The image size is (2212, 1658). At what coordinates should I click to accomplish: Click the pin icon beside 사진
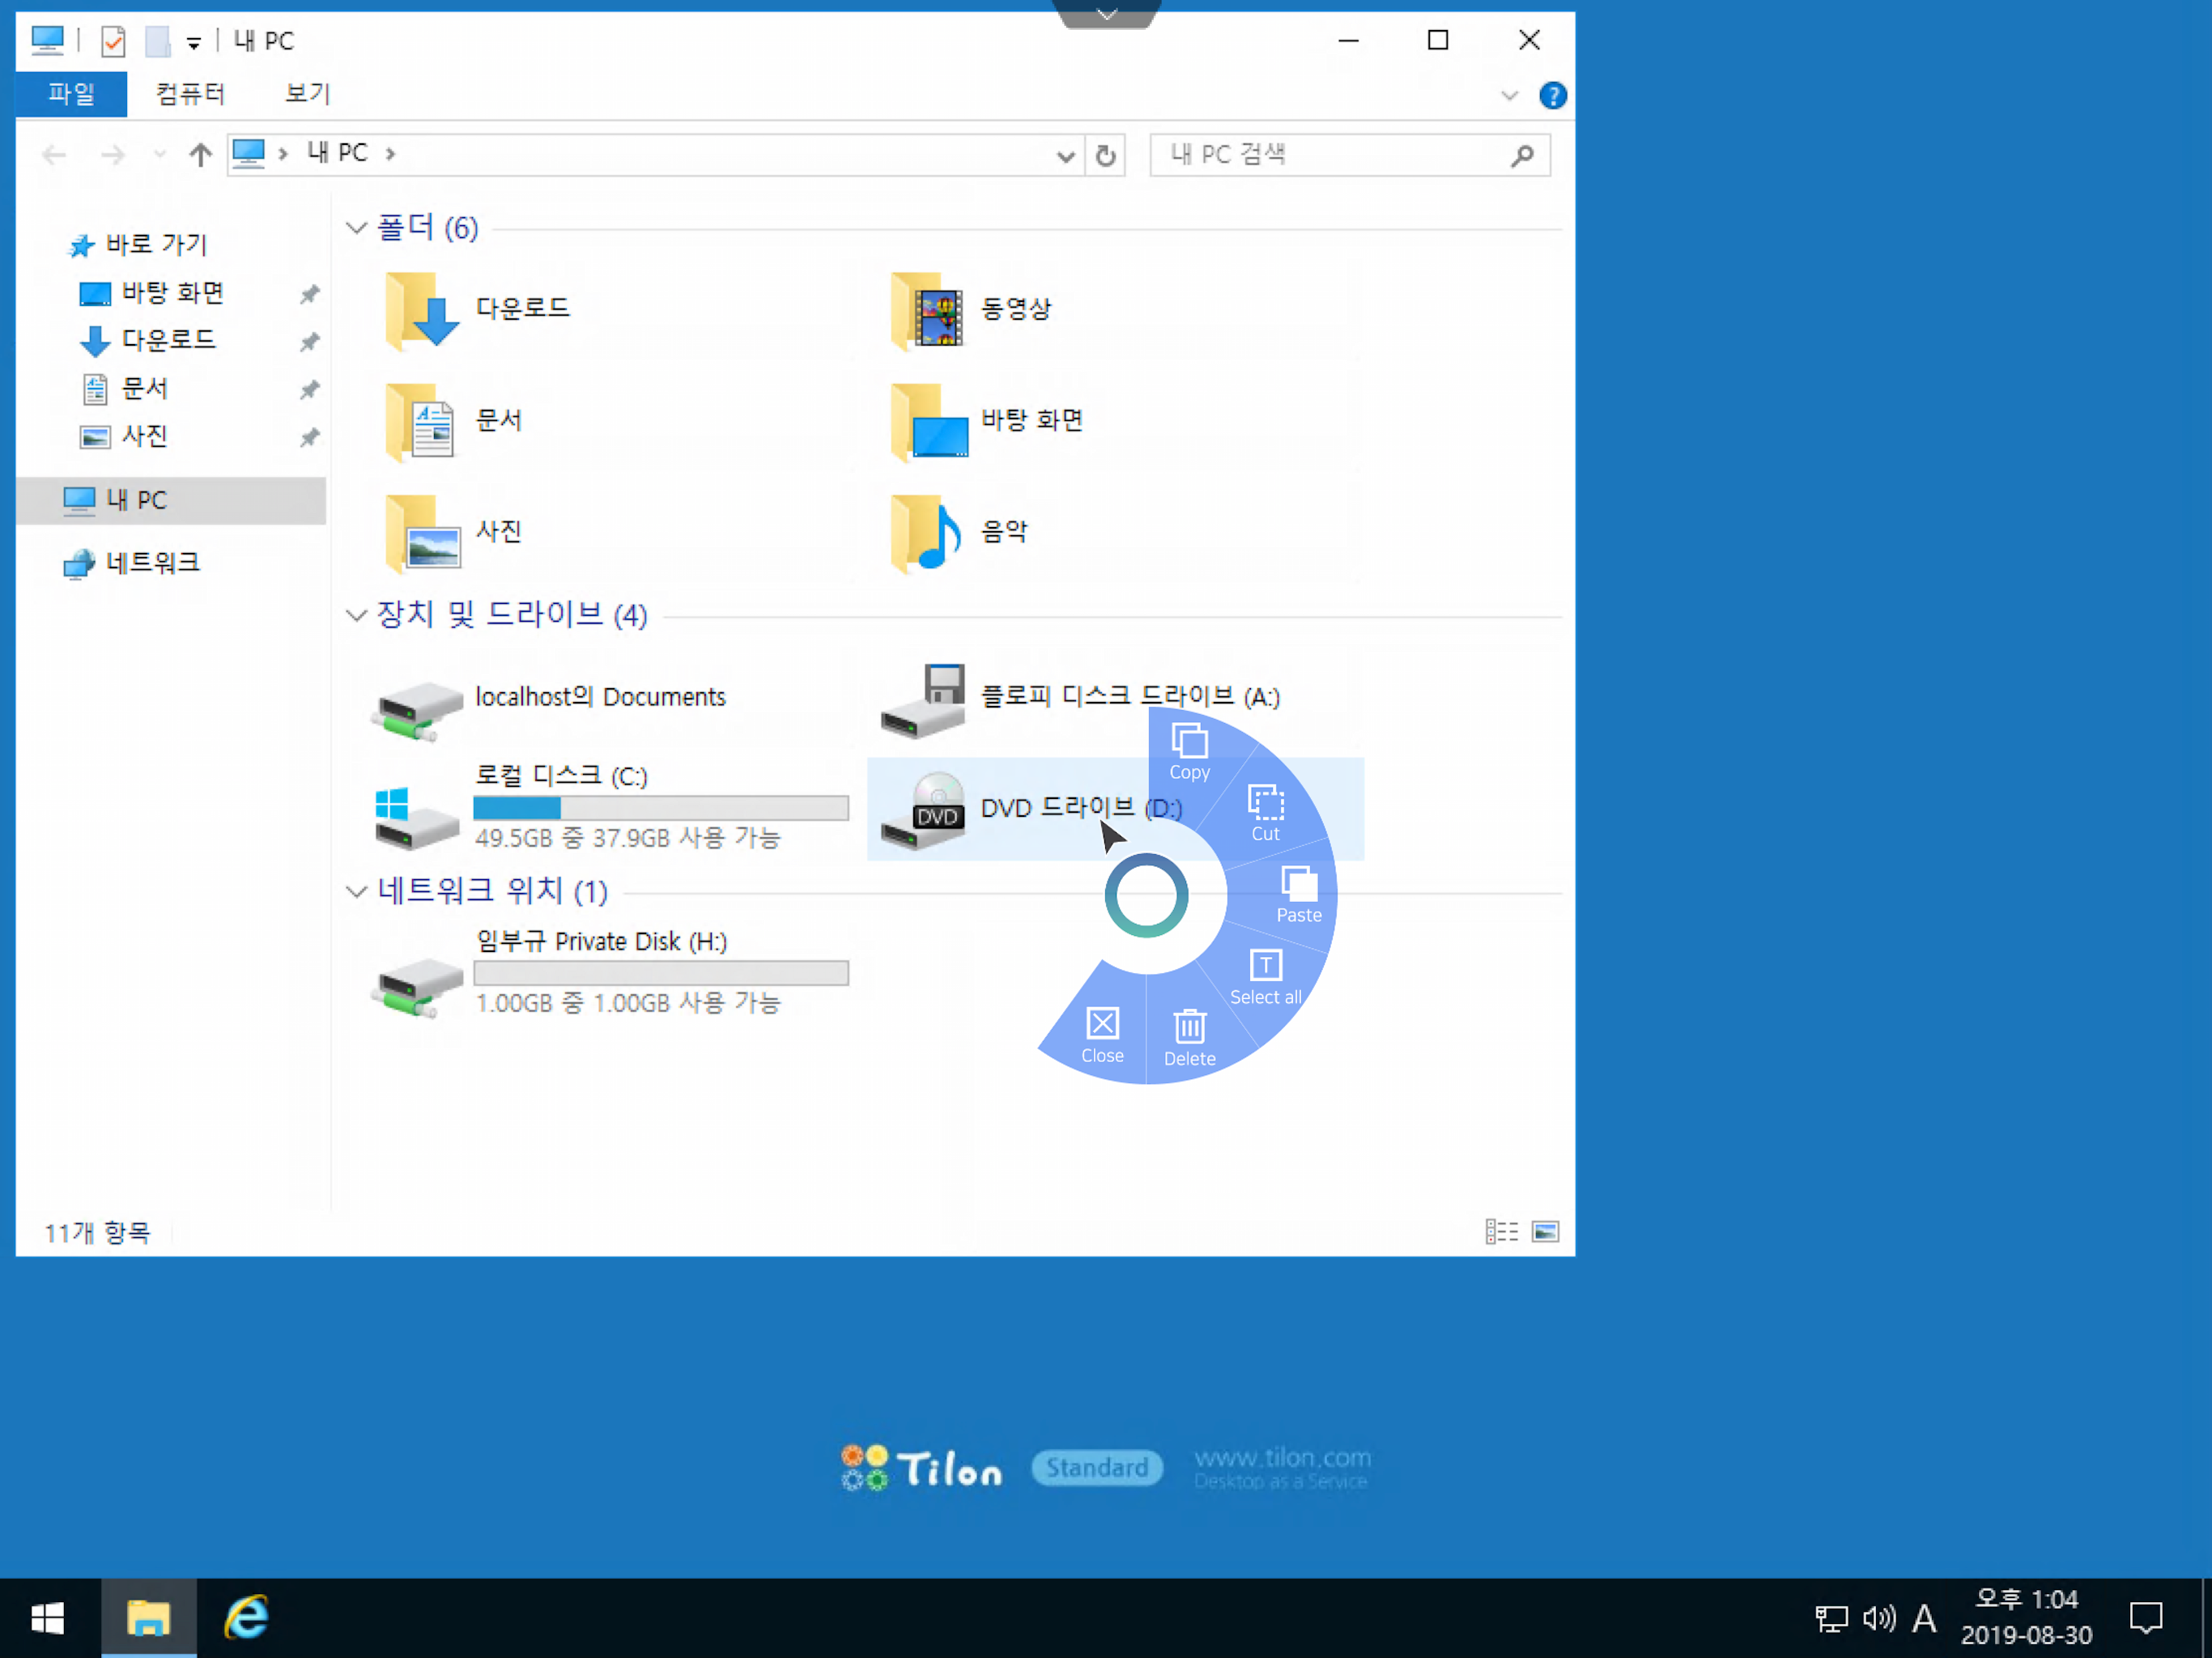tap(309, 438)
